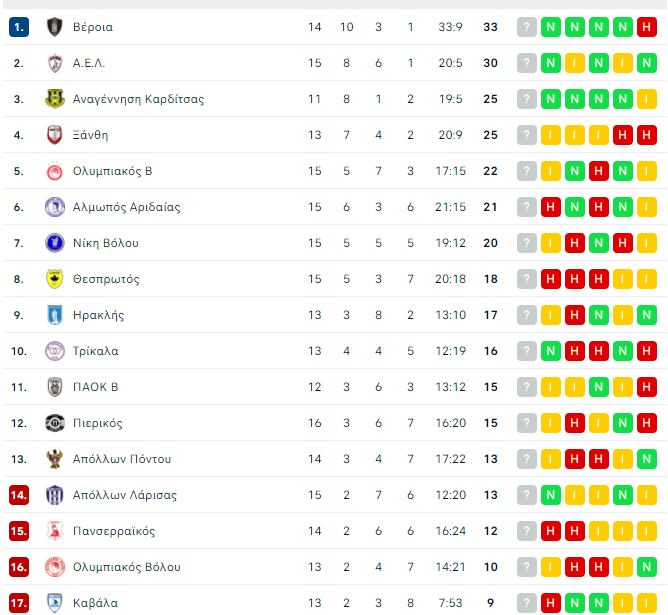Image resolution: width=668 pixels, height=615 pixels.
Task: Click the Ολυμπιακός Β team logo
Action: [55, 171]
